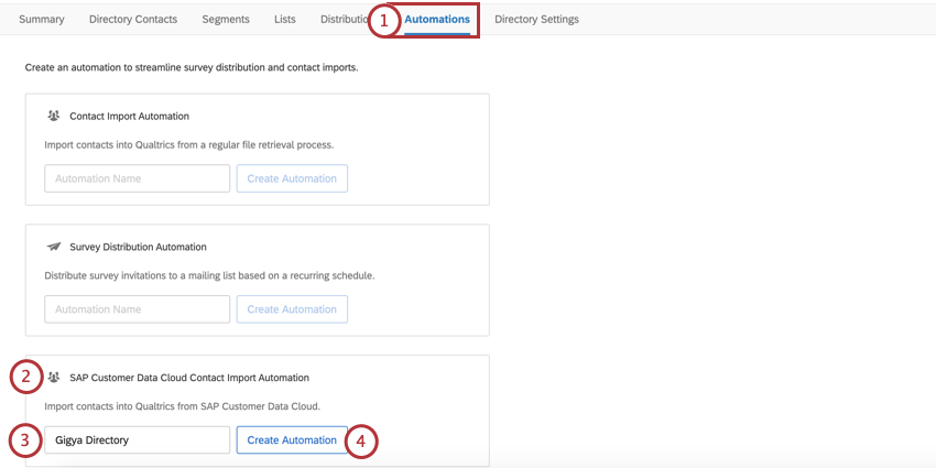Focus Contact Import Automation Name field
This screenshot has width=936, height=468.
point(137,178)
